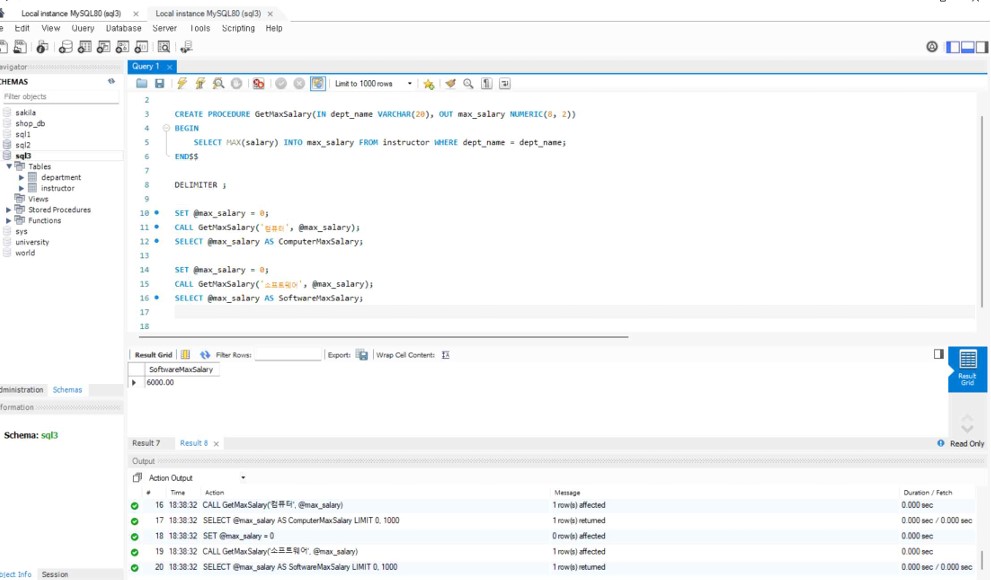Switch to the Result 7 tab
The height and width of the screenshot is (580, 991).
coord(146,443)
